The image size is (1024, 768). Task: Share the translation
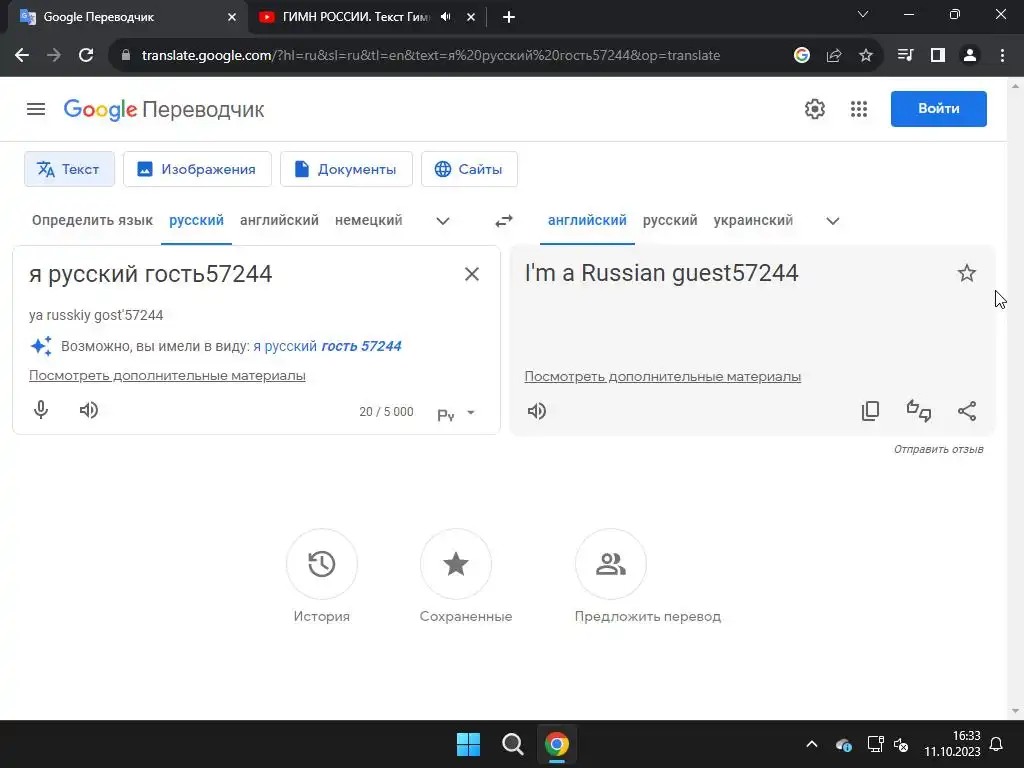[967, 411]
